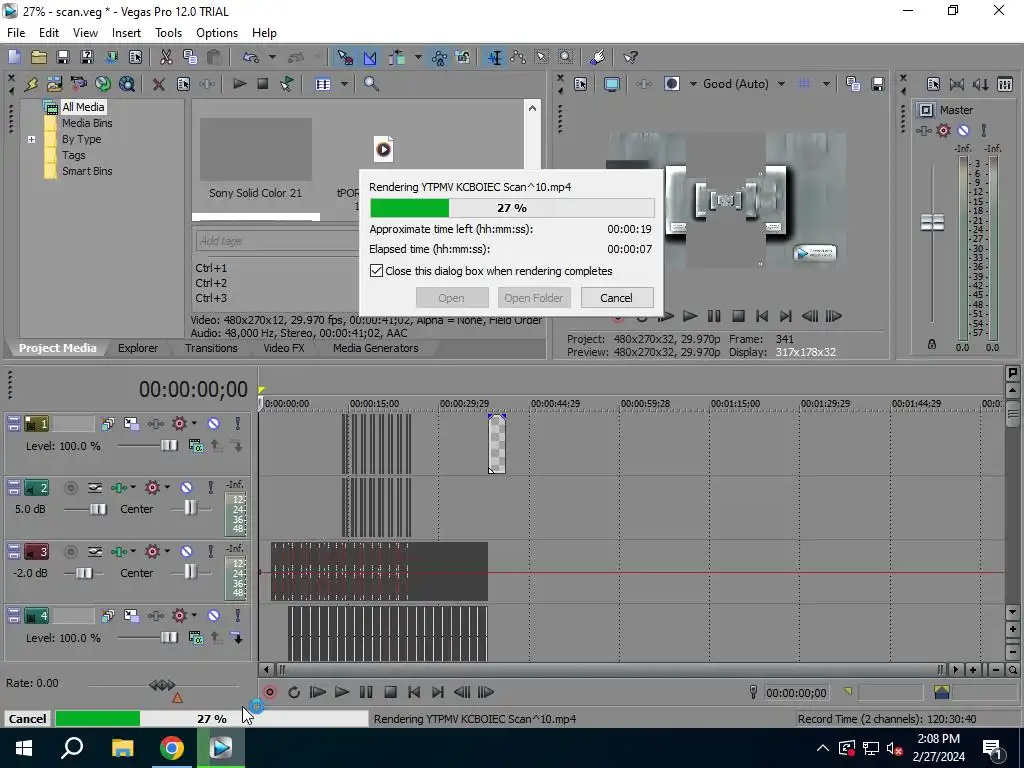
Task: Open the Insert menu
Action: [126, 33]
